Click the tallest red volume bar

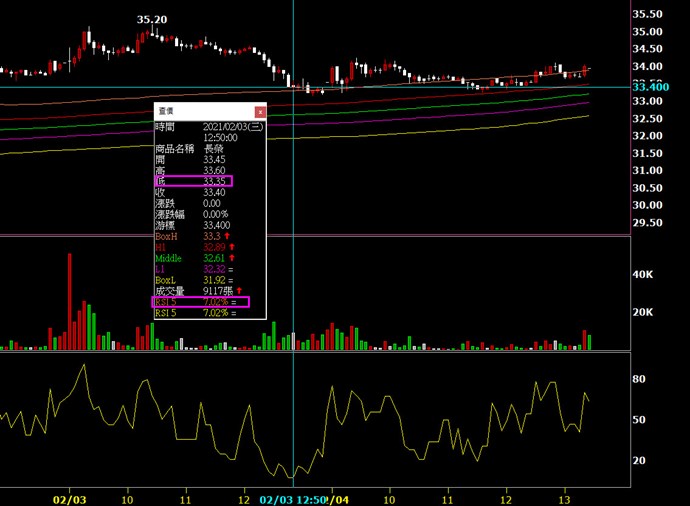[x=70, y=300]
